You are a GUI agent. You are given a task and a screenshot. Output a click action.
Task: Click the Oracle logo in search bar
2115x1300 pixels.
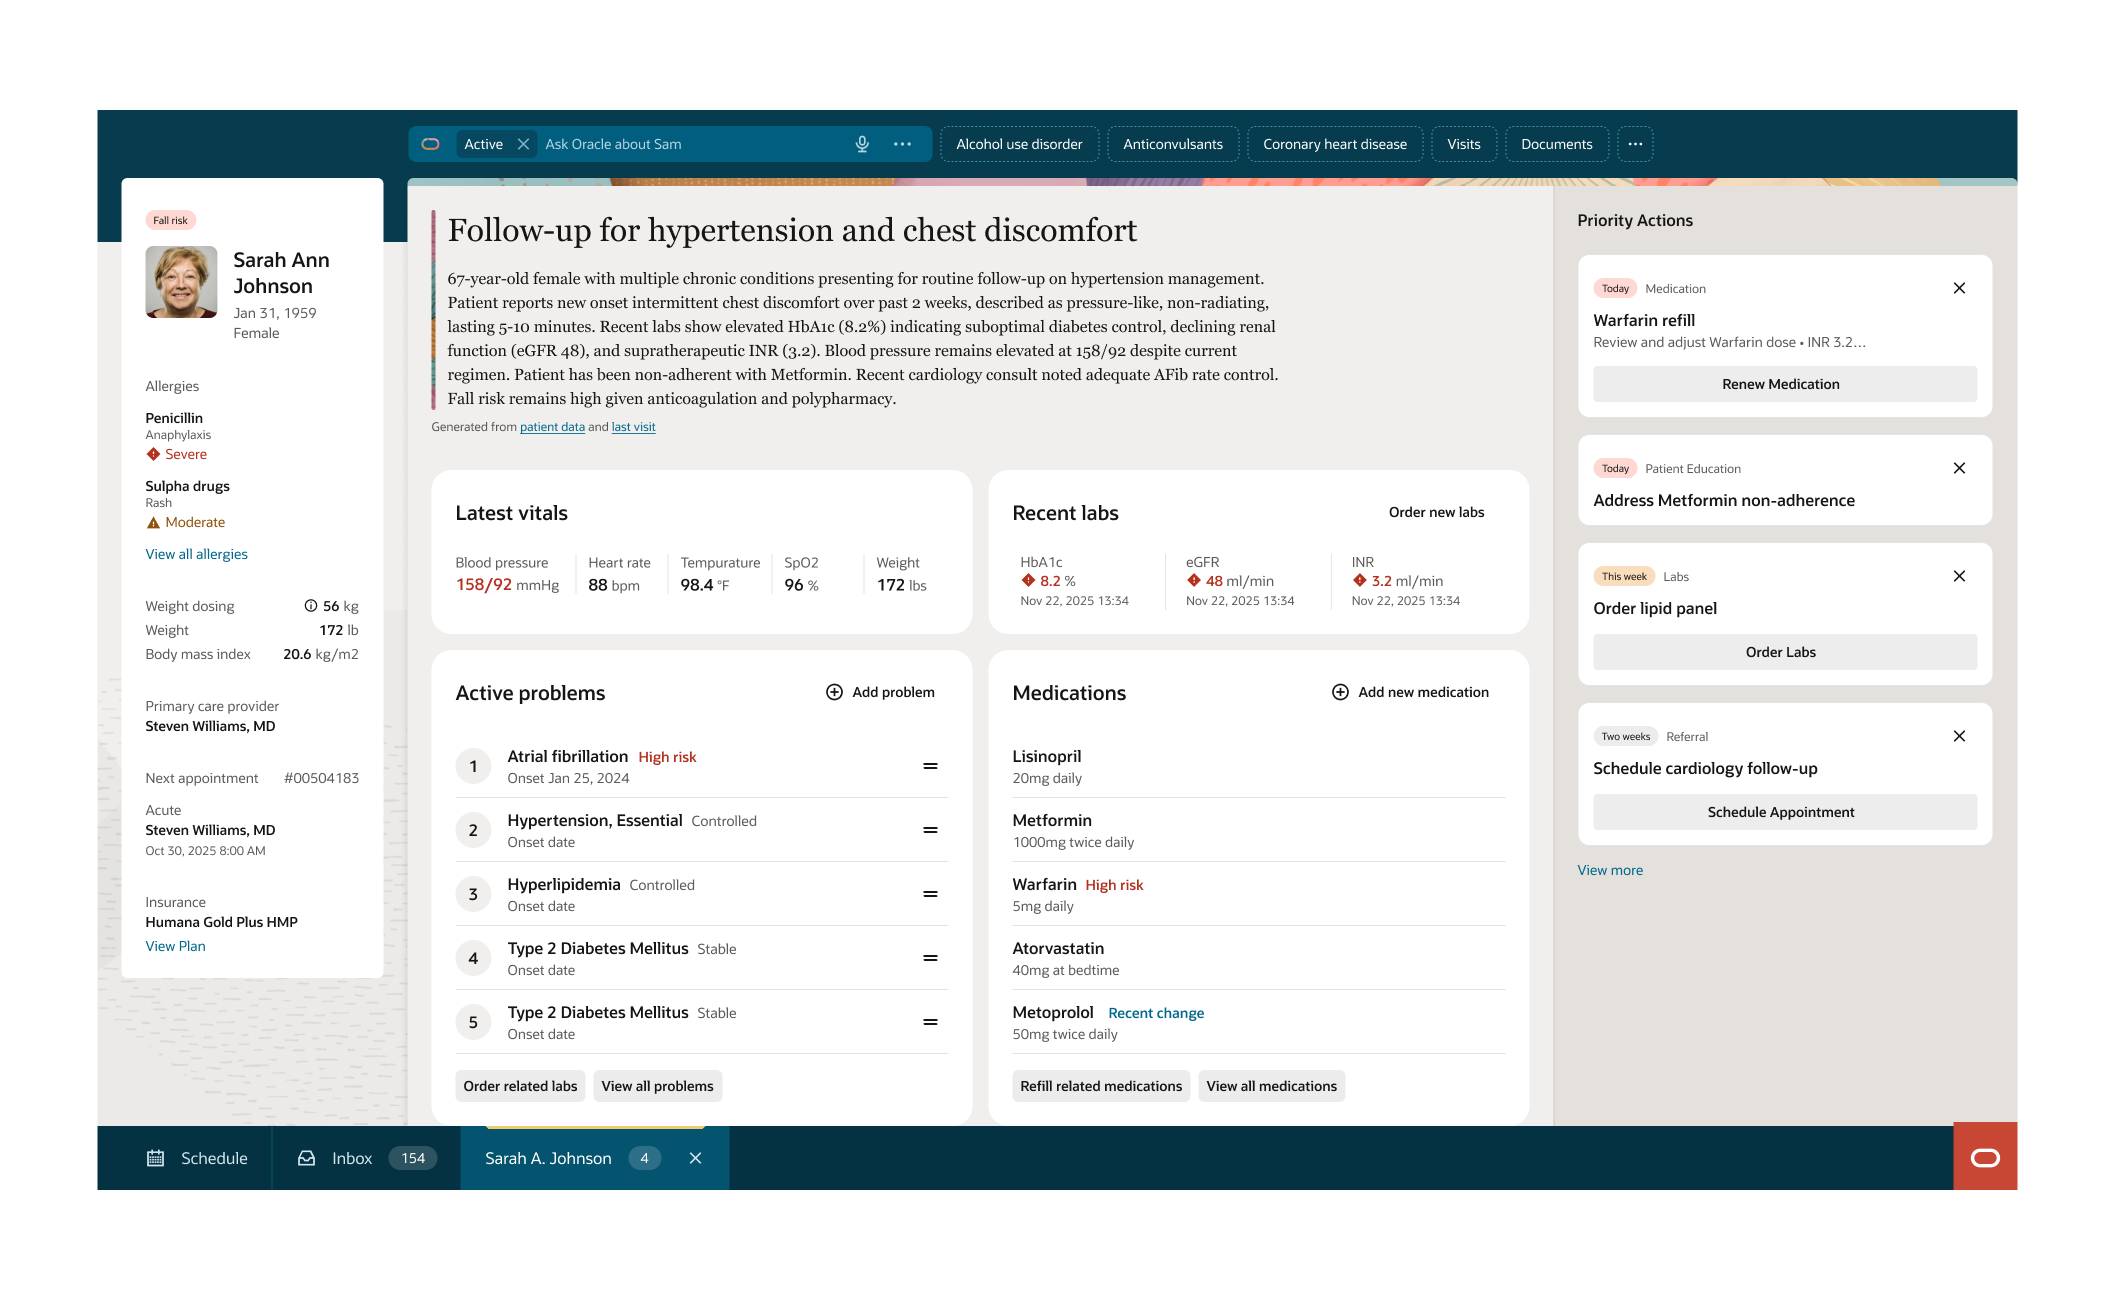click(431, 144)
